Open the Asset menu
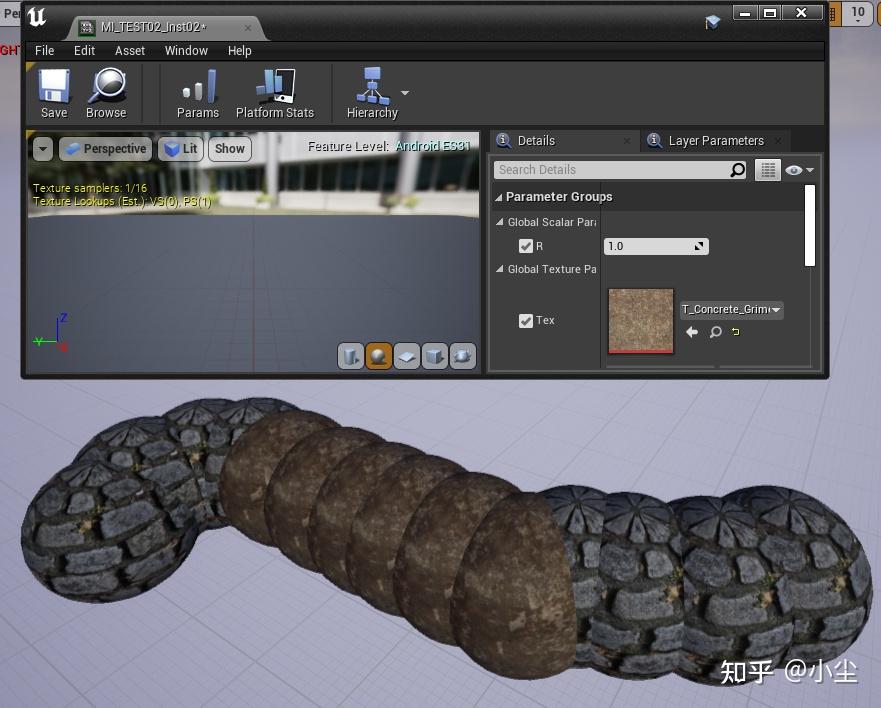881x708 pixels. pyautogui.click(x=130, y=50)
